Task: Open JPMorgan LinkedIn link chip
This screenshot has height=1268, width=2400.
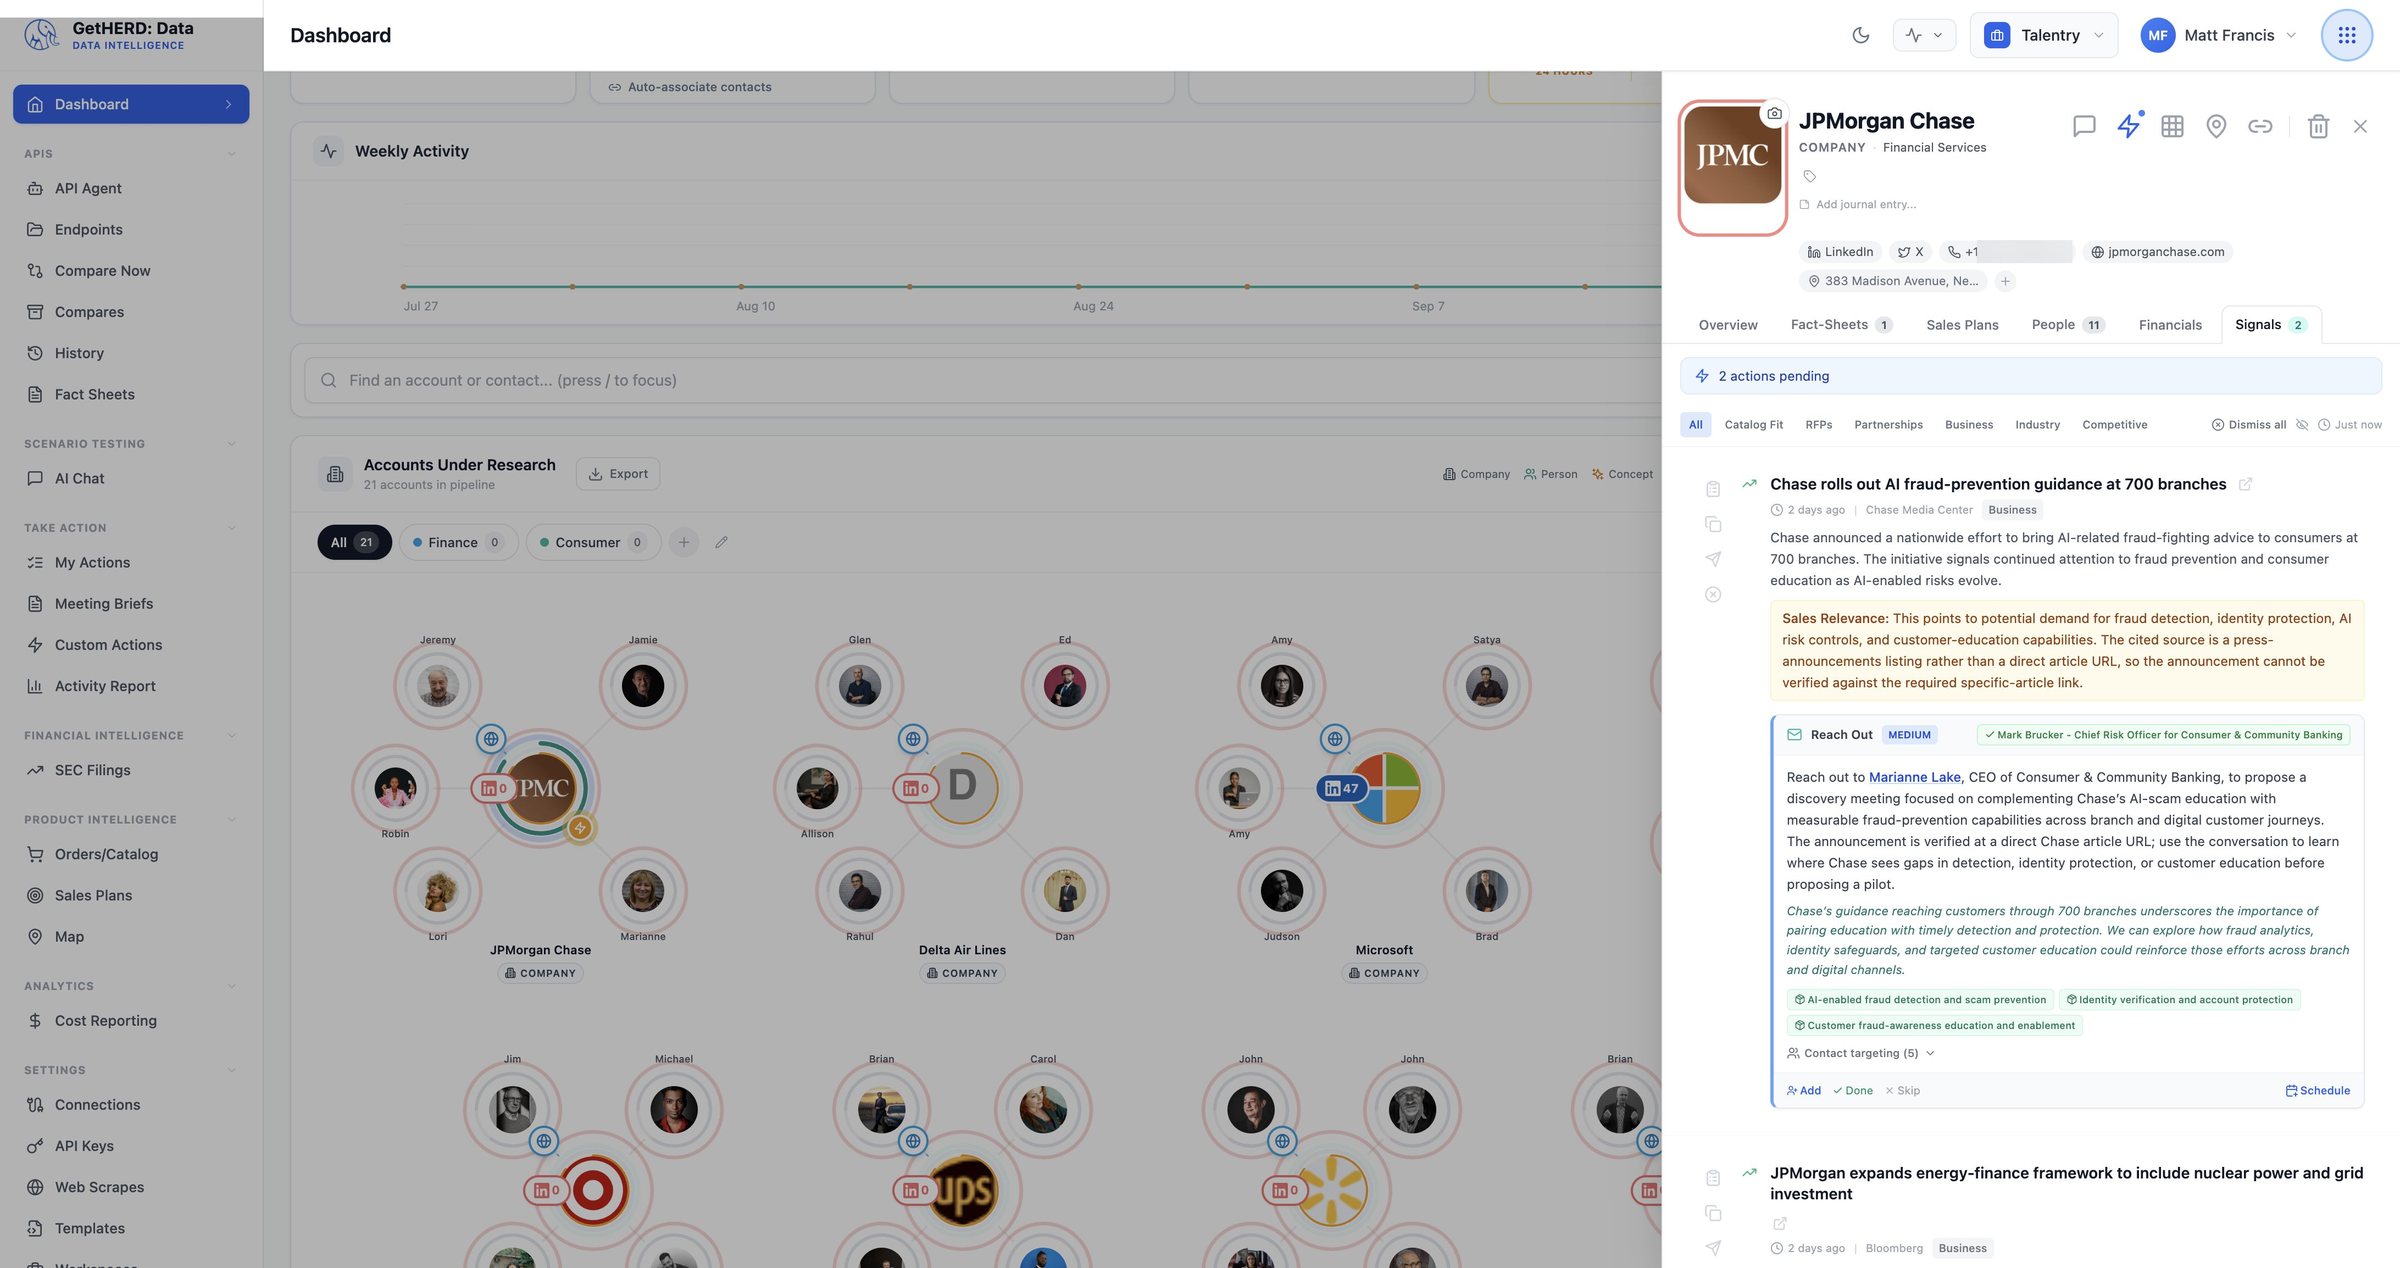Action: 1840,252
